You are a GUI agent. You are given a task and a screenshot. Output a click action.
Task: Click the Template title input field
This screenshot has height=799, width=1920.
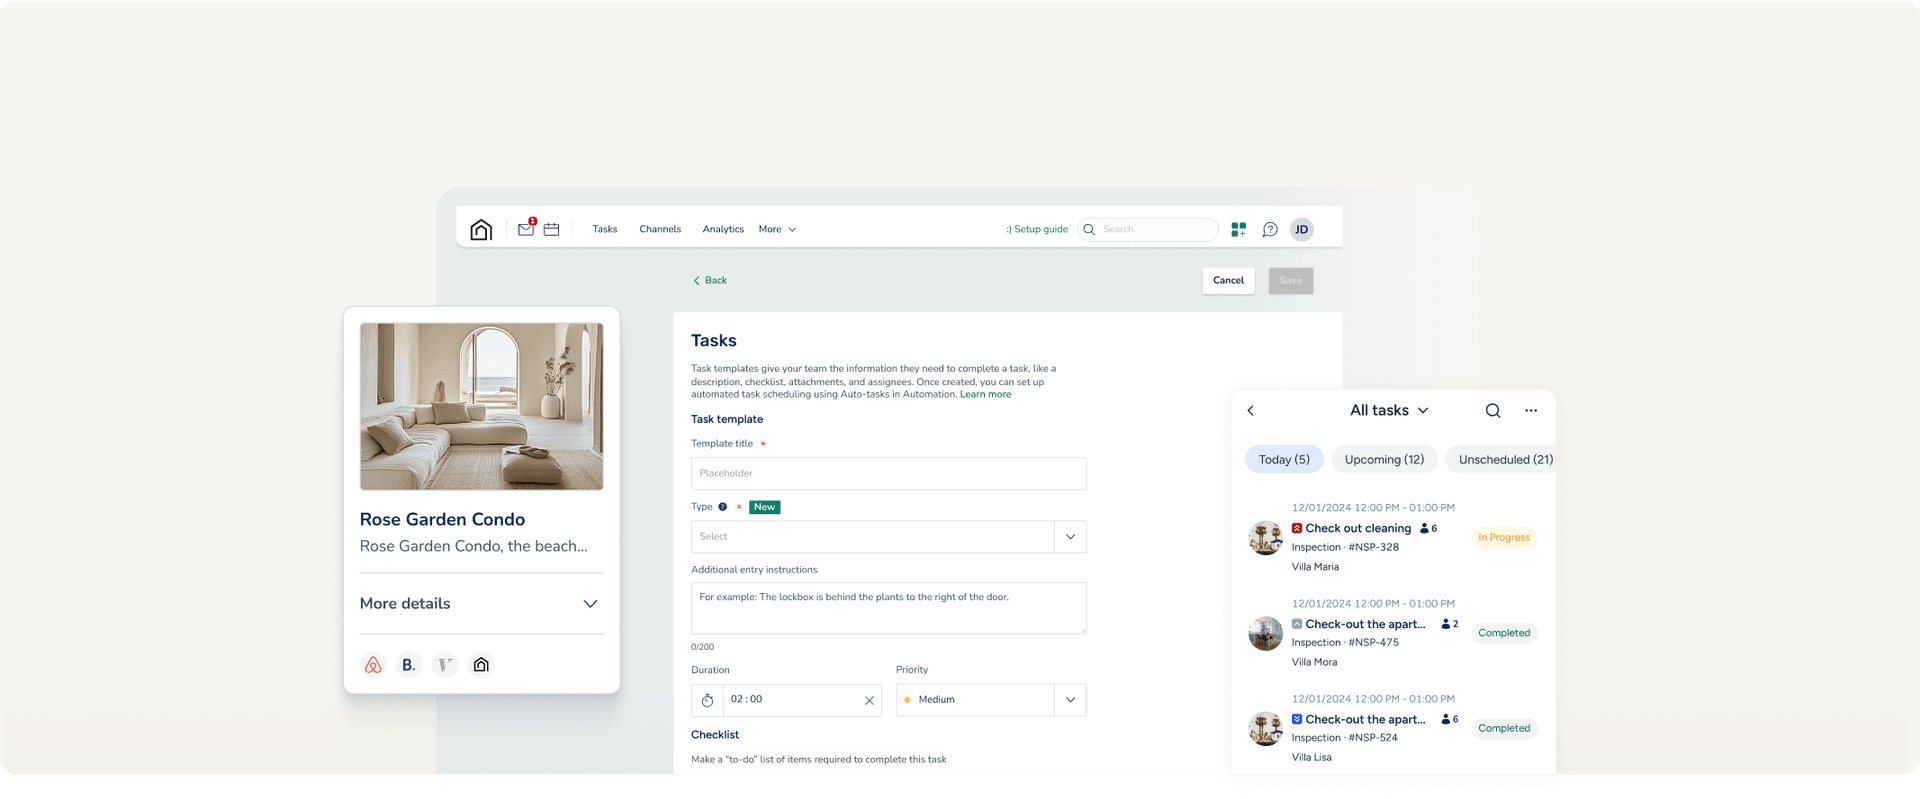(888, 474)
